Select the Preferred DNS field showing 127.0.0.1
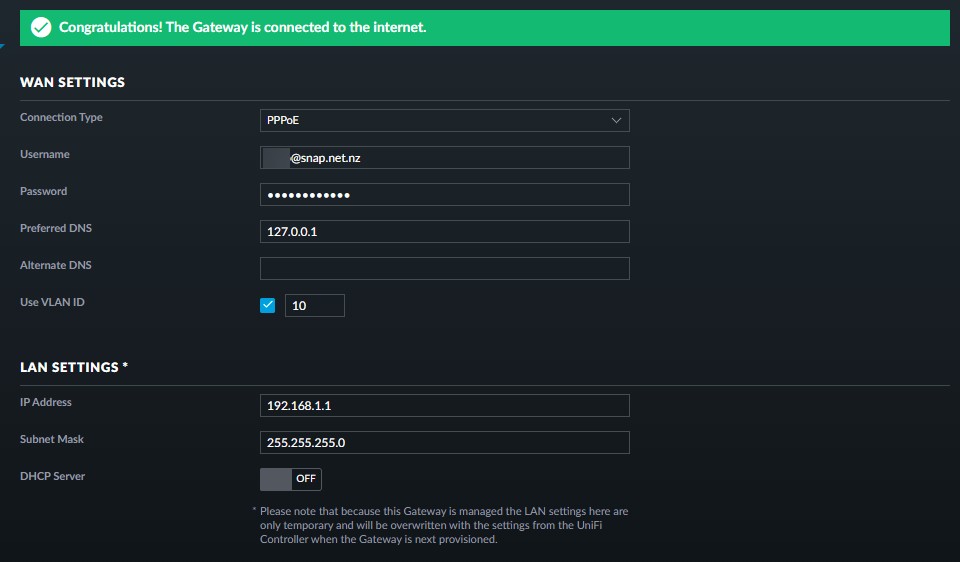This screenshot has width=960, height=562. [444, 231]
